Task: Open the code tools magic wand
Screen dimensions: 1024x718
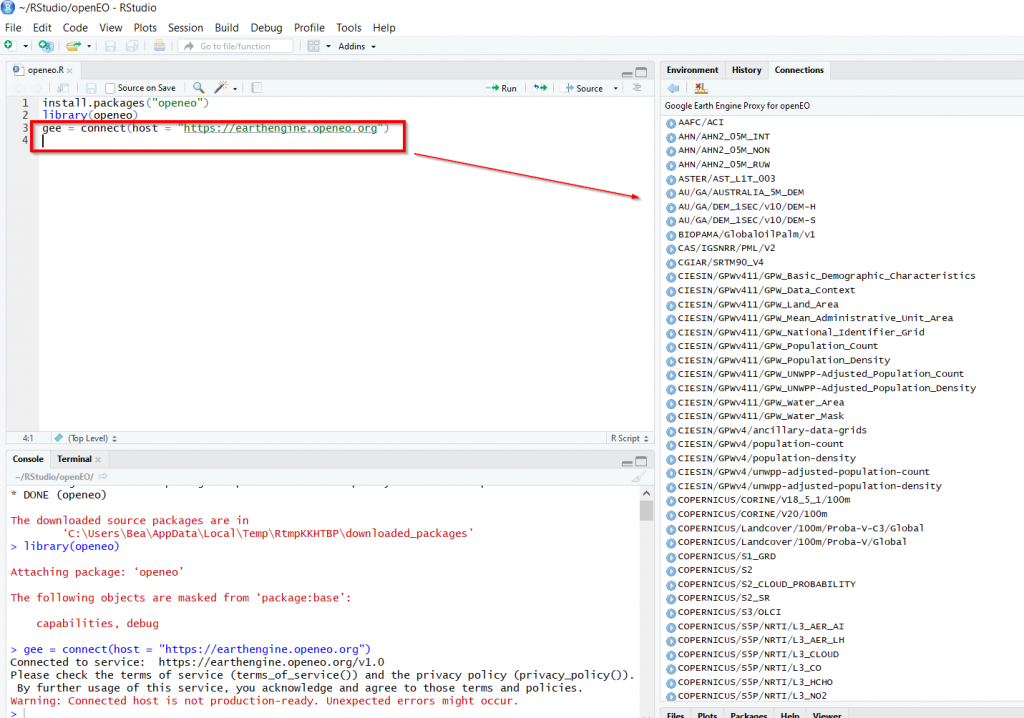Action: [221, 88]
